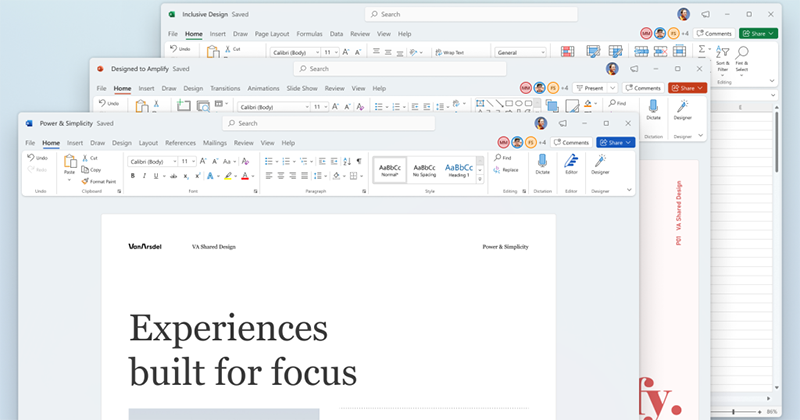The width and height of the screenshot is (800, 420).
Task: Open Designer in Word ribbon
Action: point(600,164)
